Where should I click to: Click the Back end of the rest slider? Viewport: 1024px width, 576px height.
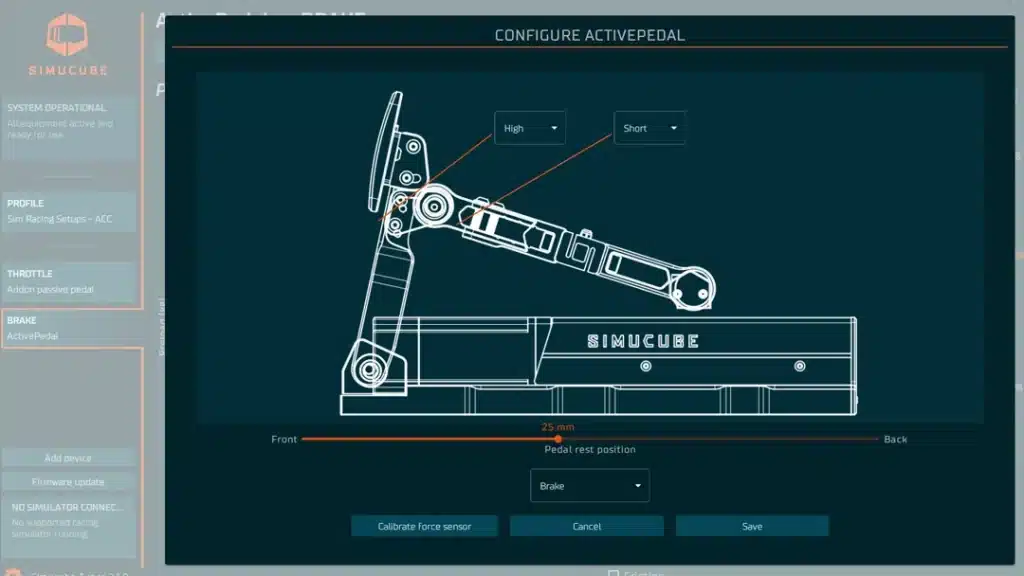895,439
